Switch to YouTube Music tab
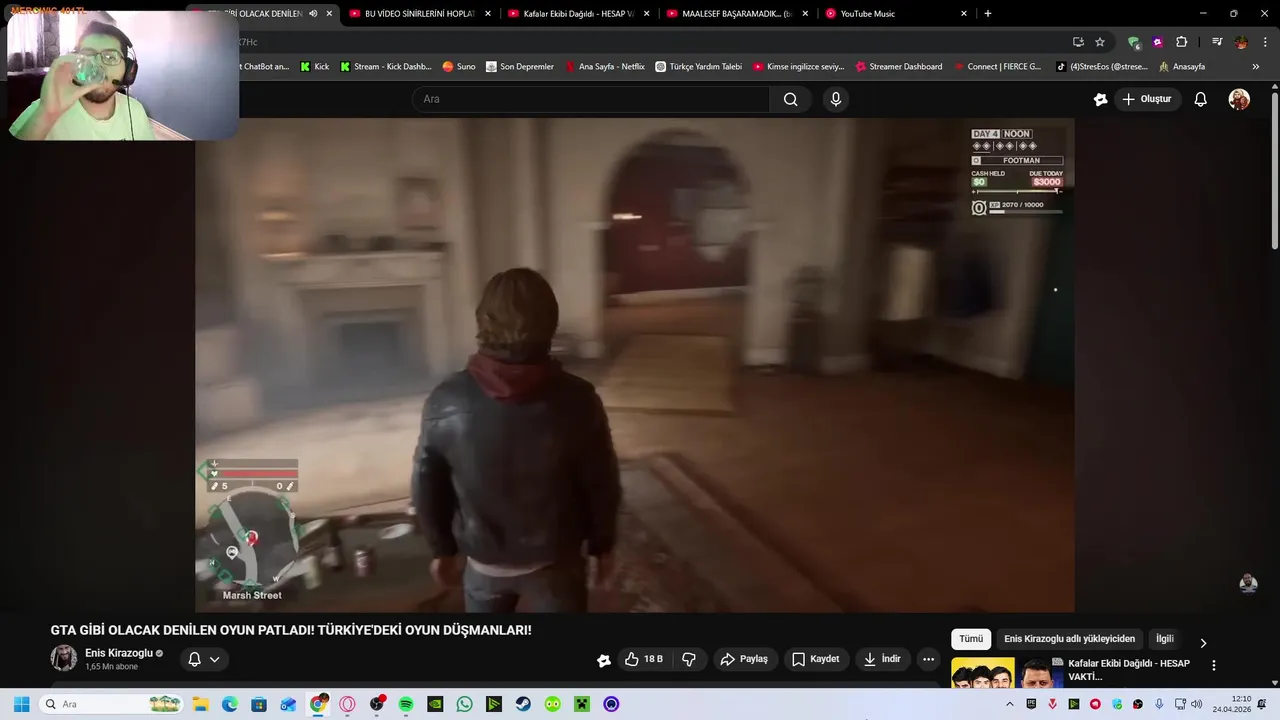 (896, 14)
